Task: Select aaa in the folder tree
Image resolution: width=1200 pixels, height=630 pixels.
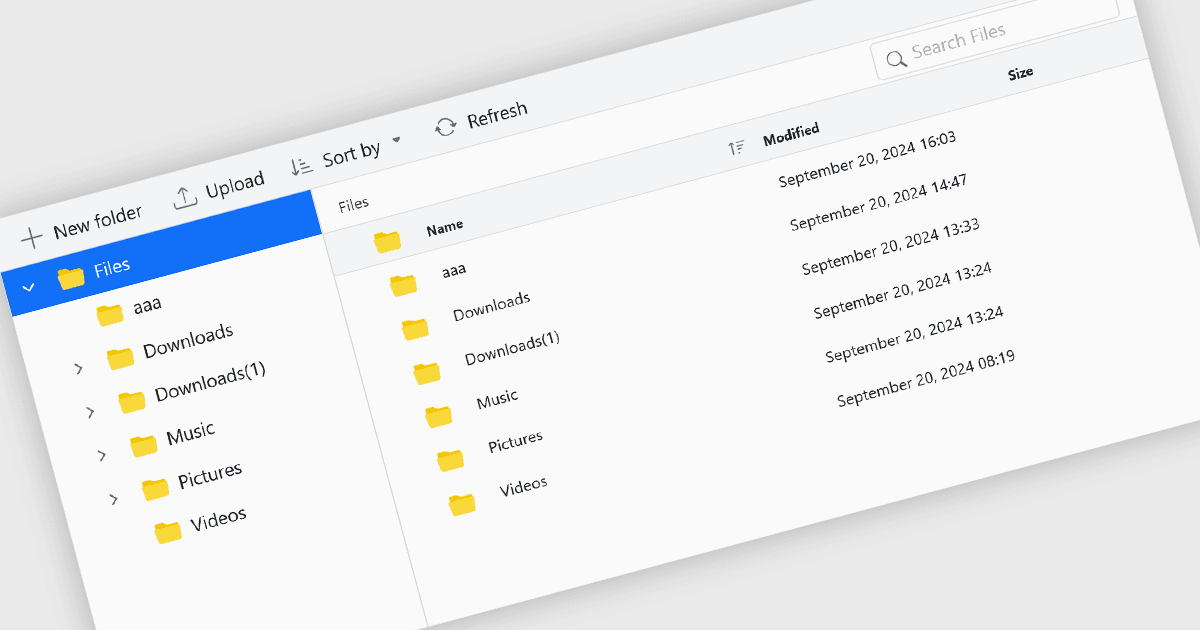Action: [148, 305]
